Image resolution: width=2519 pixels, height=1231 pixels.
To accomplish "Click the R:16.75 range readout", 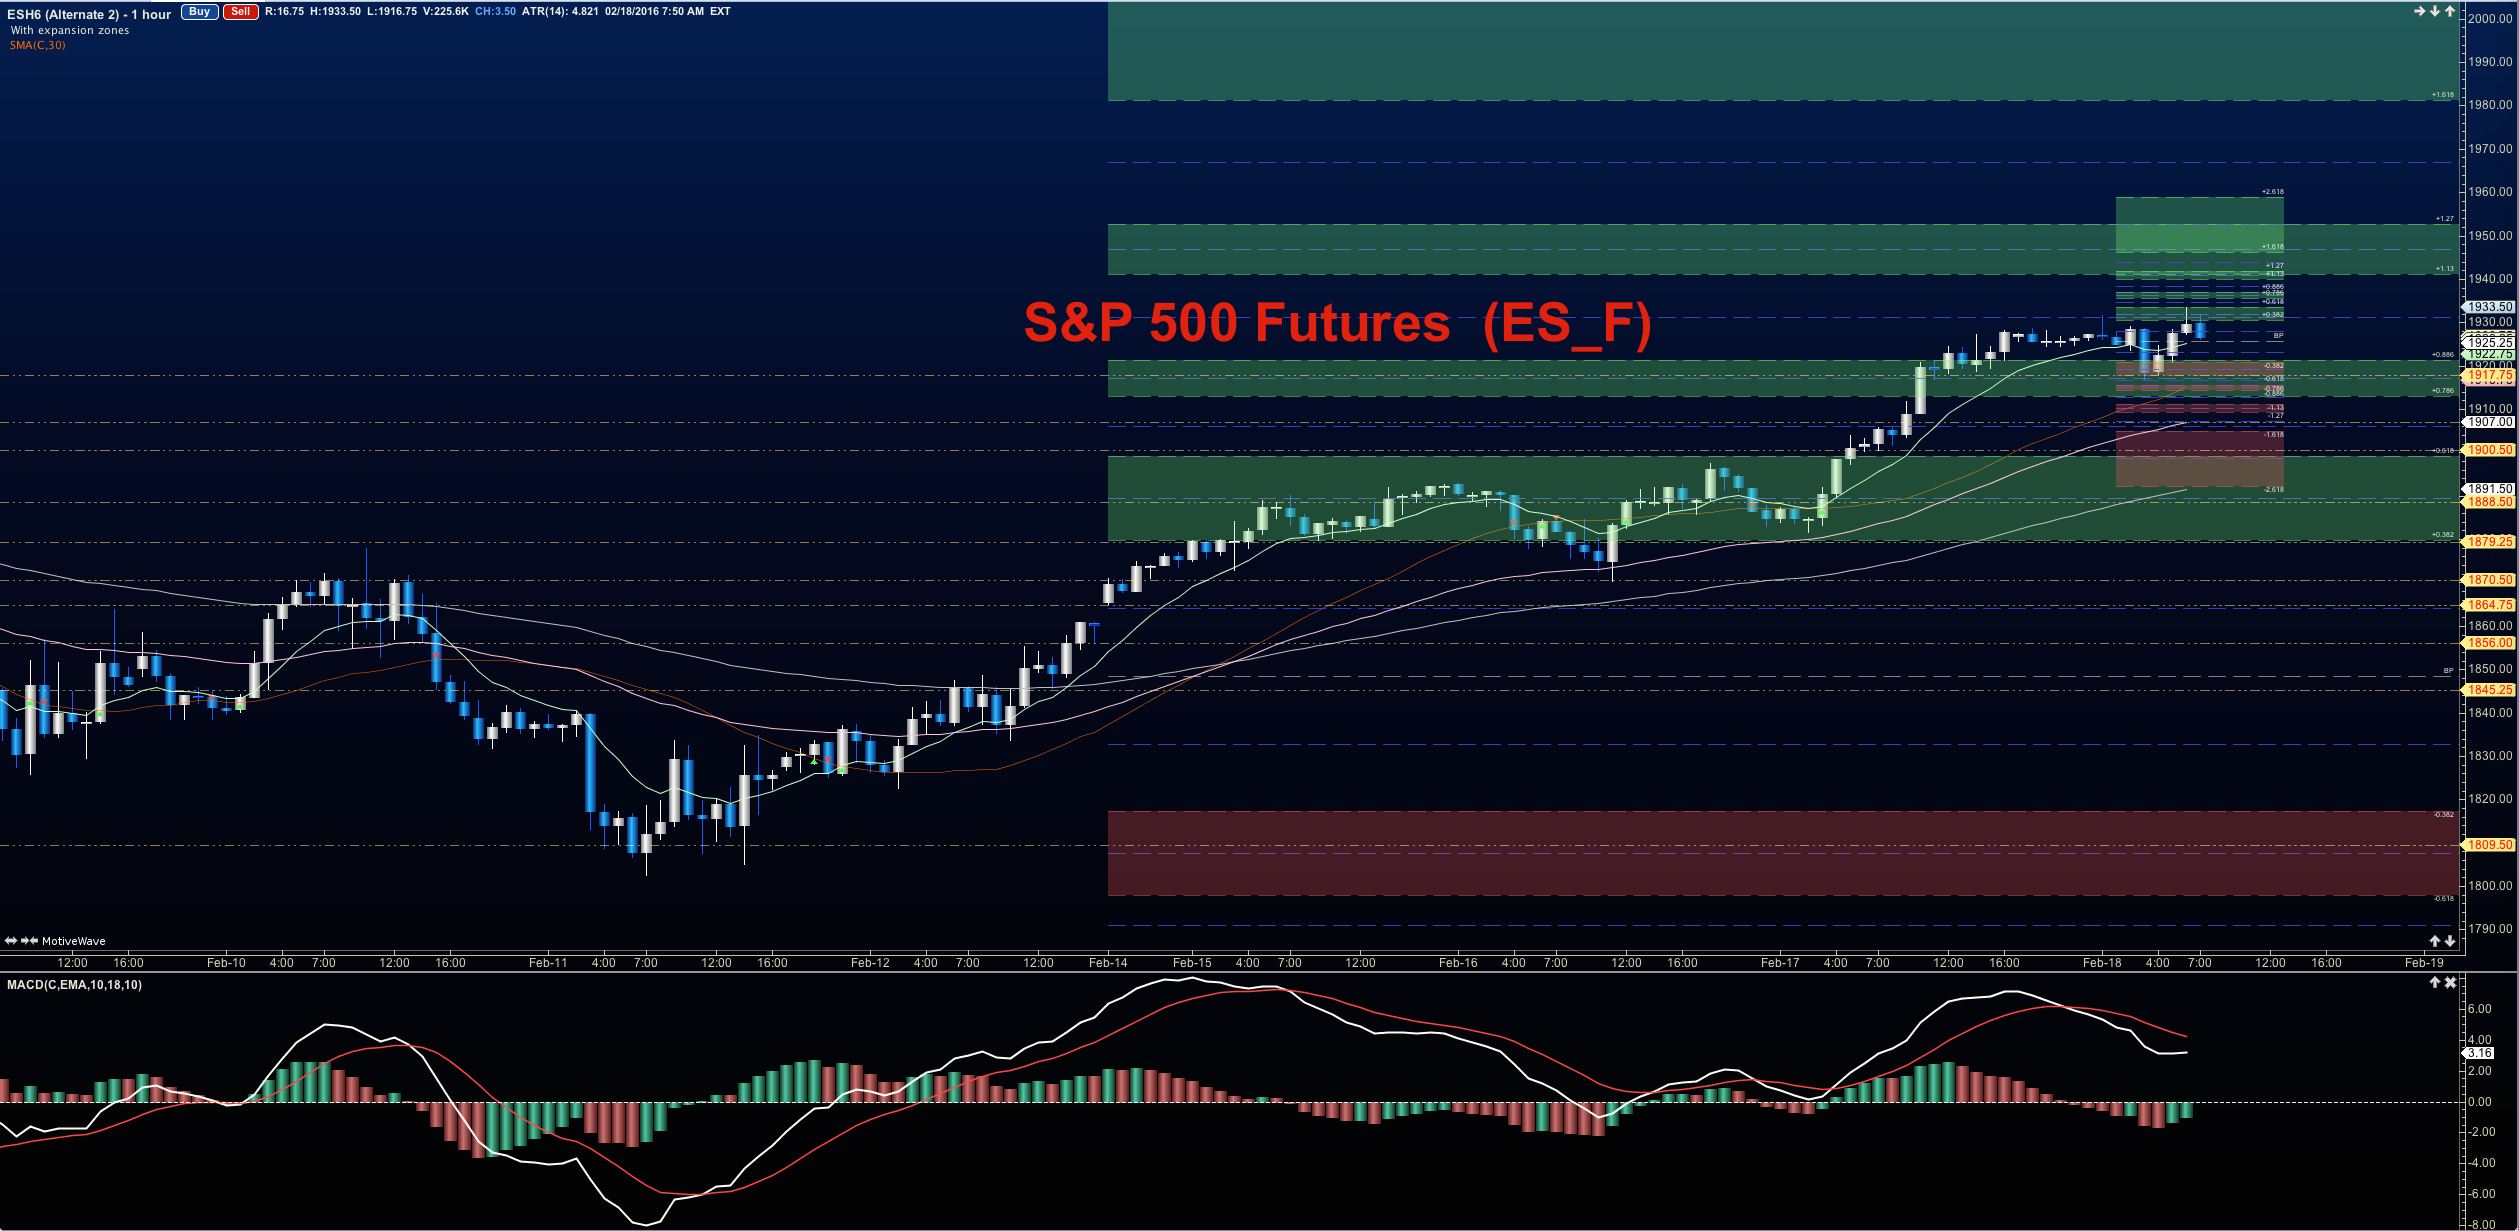I will [x=285, y=12].
